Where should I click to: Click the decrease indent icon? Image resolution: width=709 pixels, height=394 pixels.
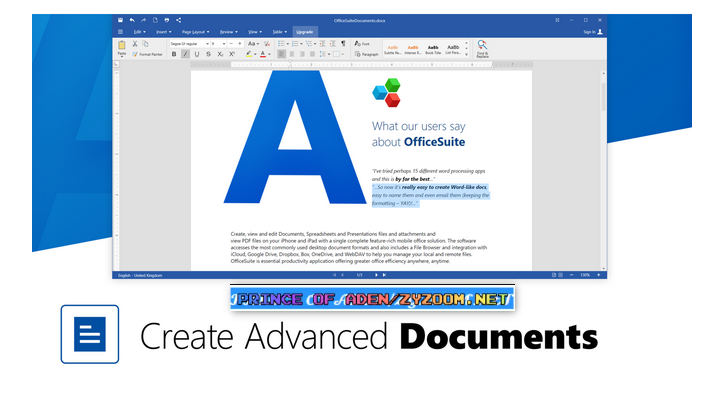pos(322,44)
